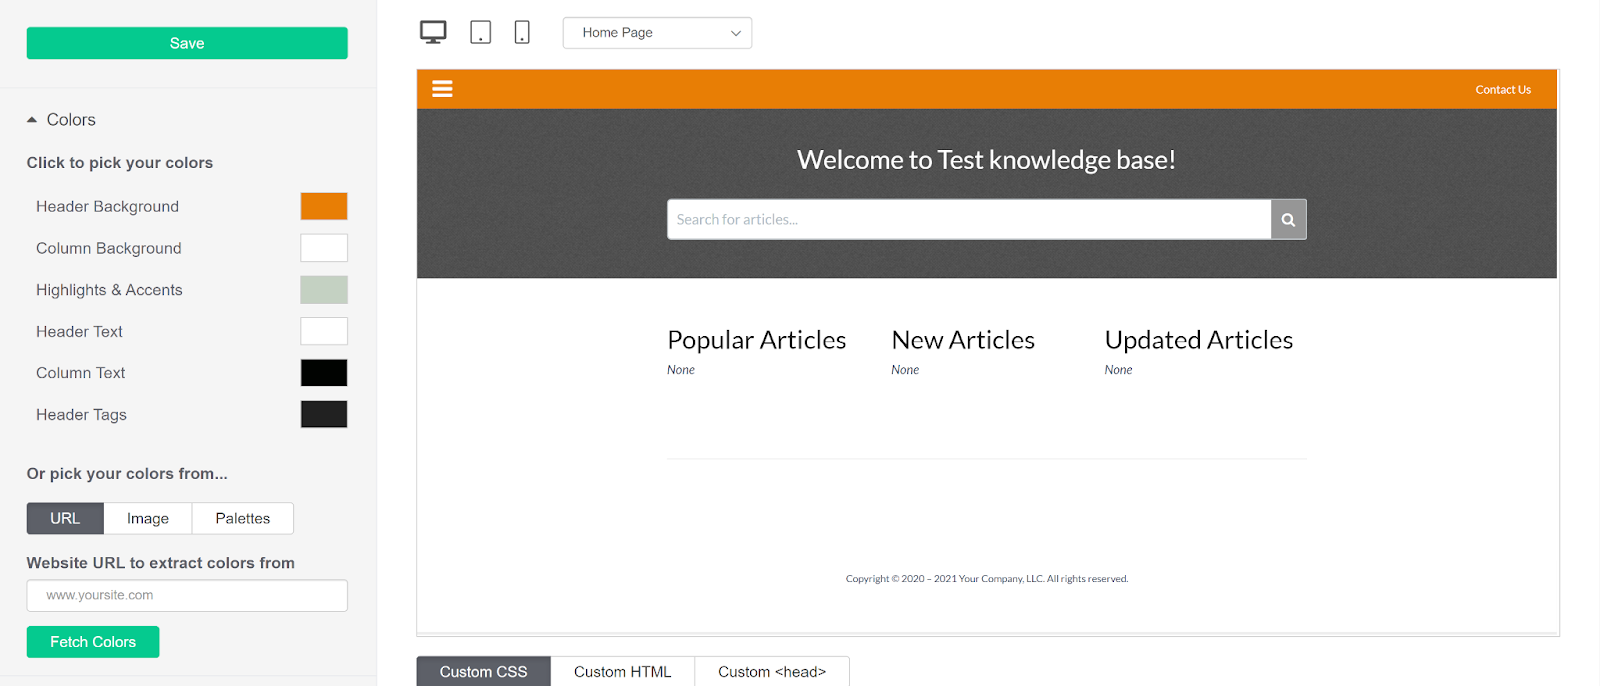Click the Website URL input field
Screen dimensions: 1600x686
[x=187, y=596]
